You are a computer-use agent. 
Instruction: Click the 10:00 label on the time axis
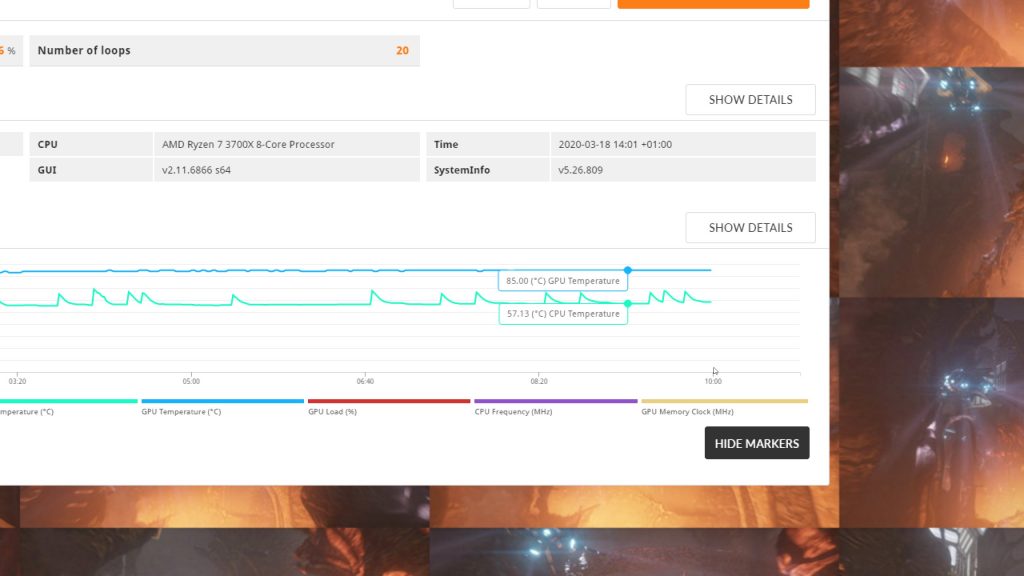(x=714, y=381)
